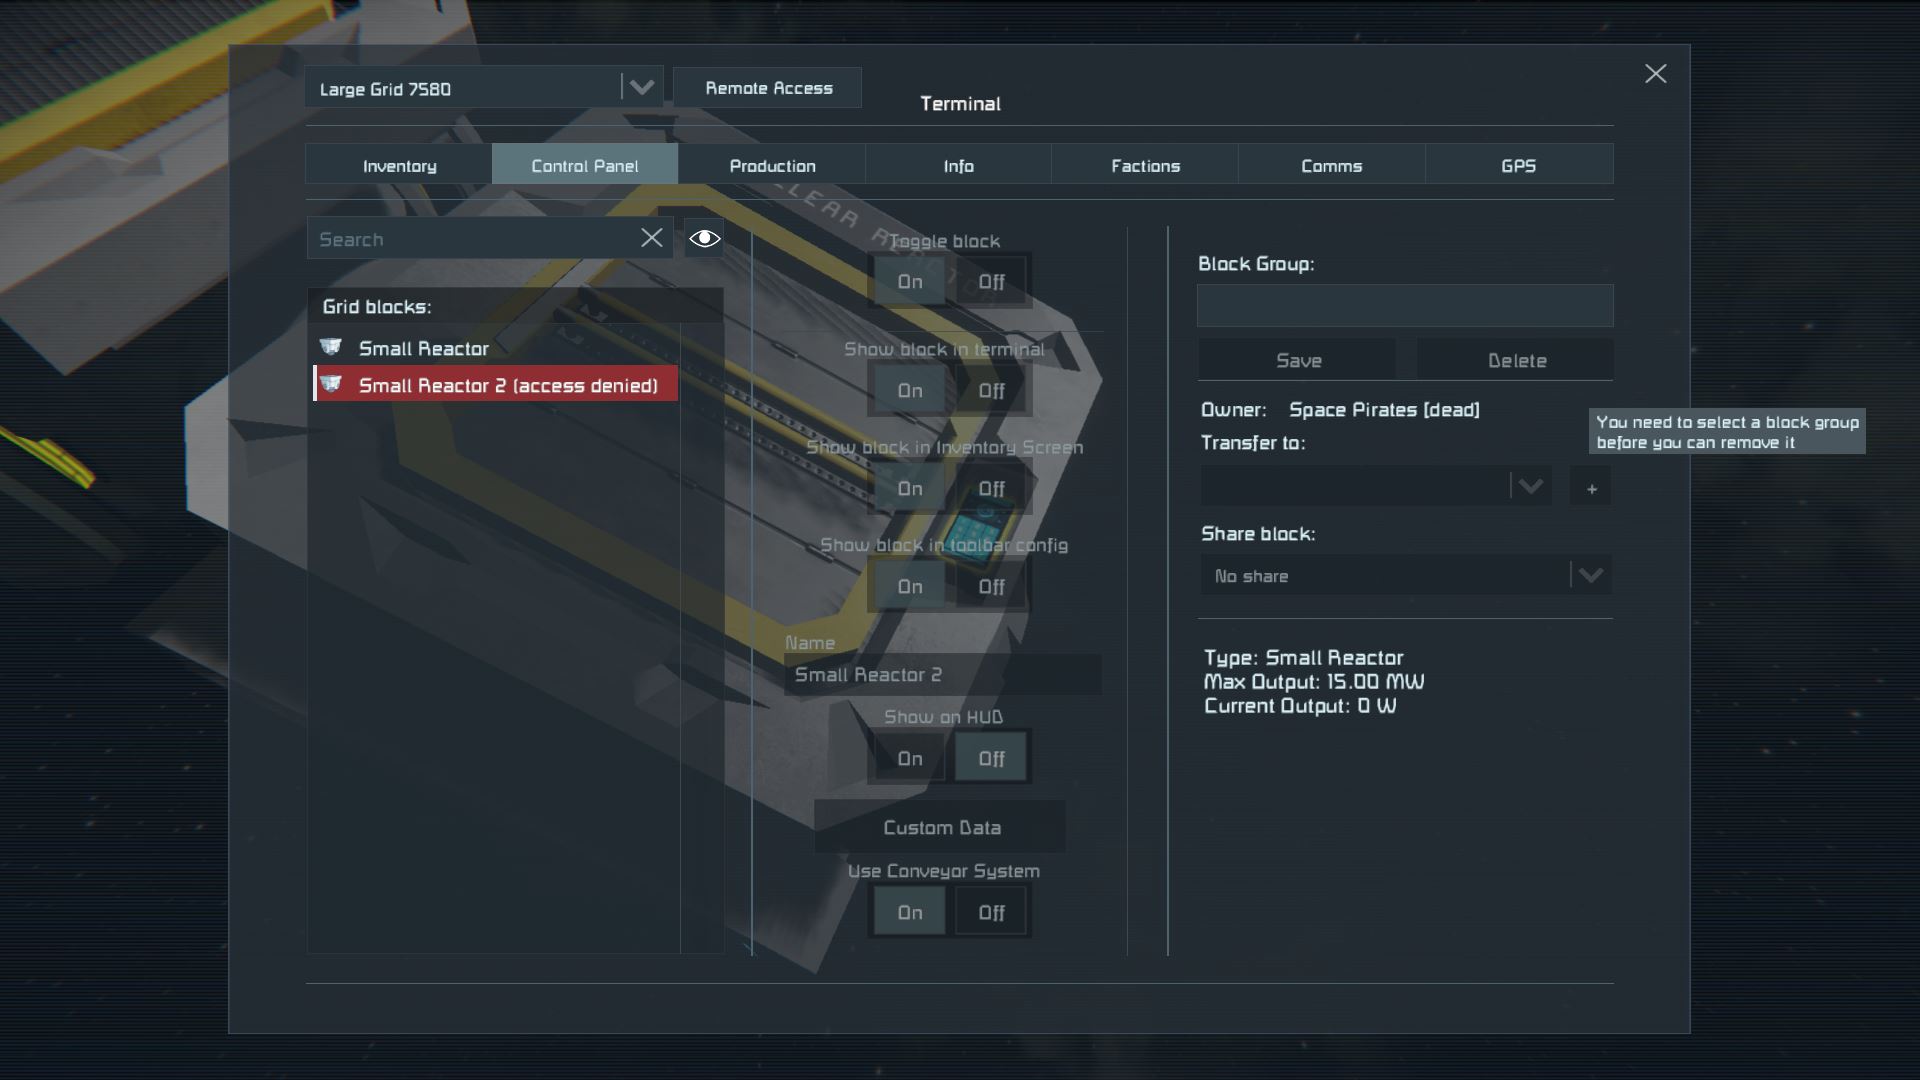Click the Block Group input field
Screen dimensions: 1920x1080
(x=1404, y=306)
